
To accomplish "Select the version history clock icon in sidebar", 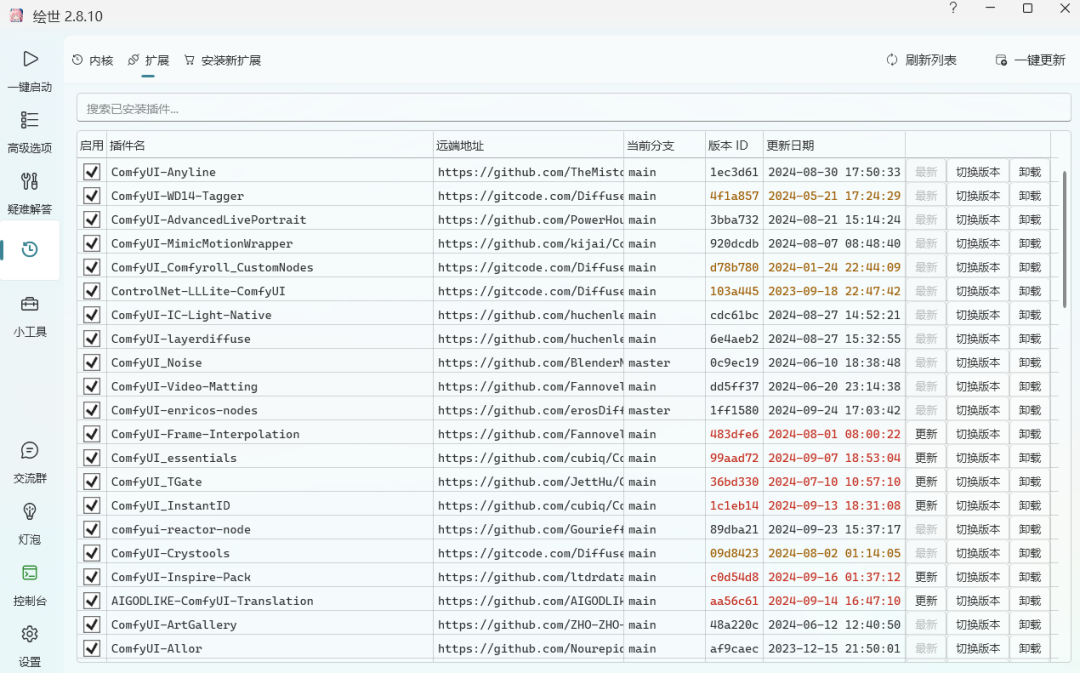I will (30, 249).
